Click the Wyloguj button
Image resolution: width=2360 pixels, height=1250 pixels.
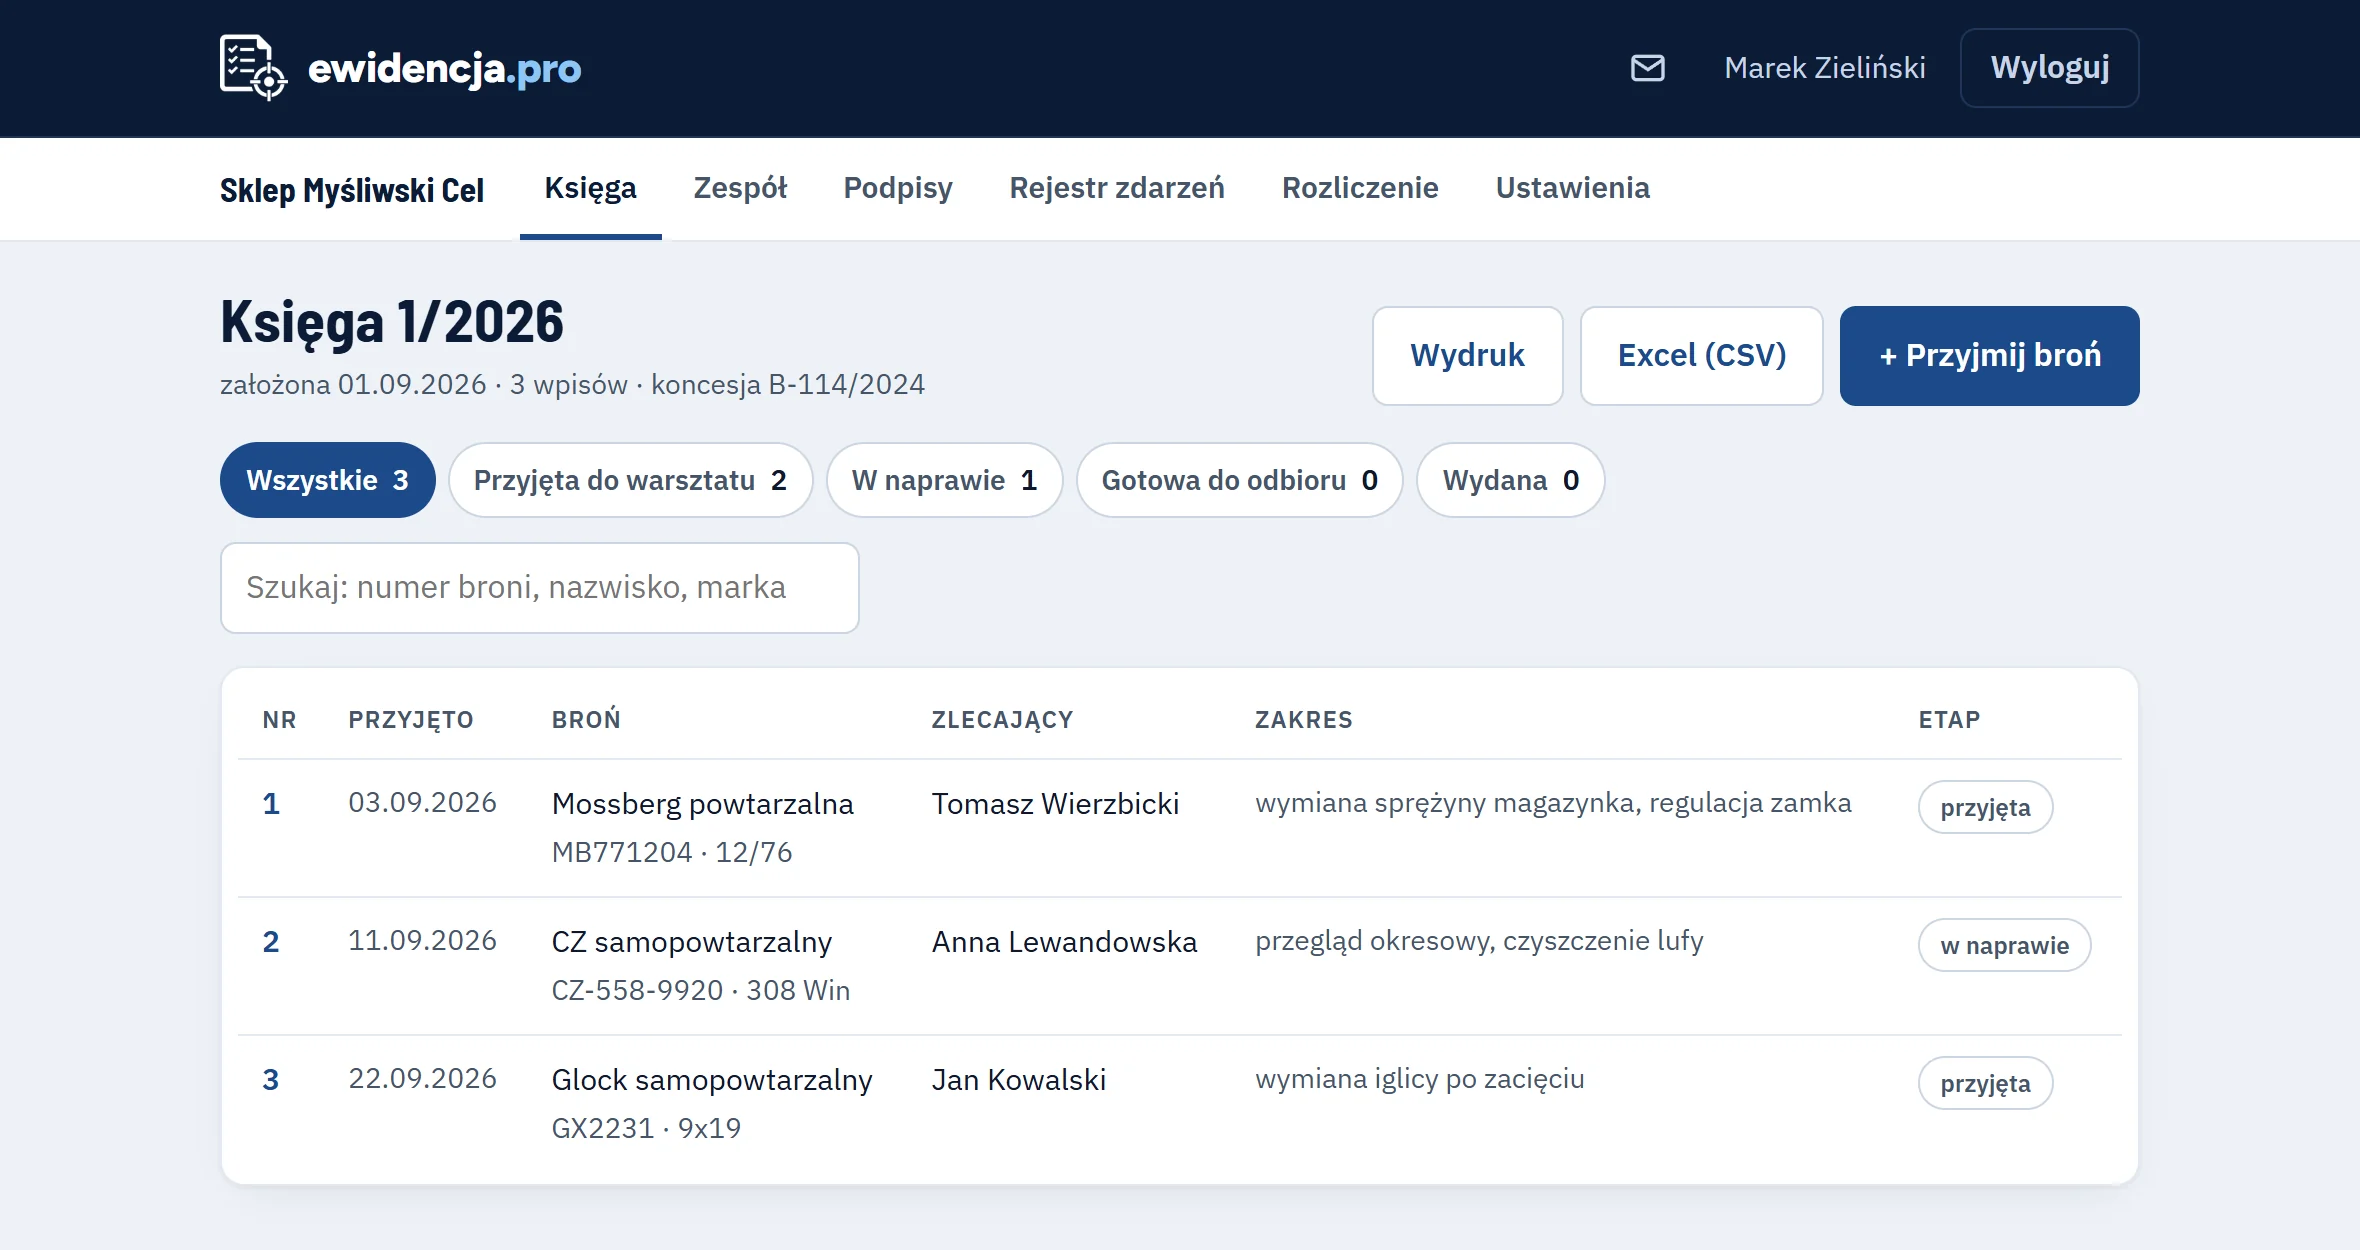tap(2049, 68)
